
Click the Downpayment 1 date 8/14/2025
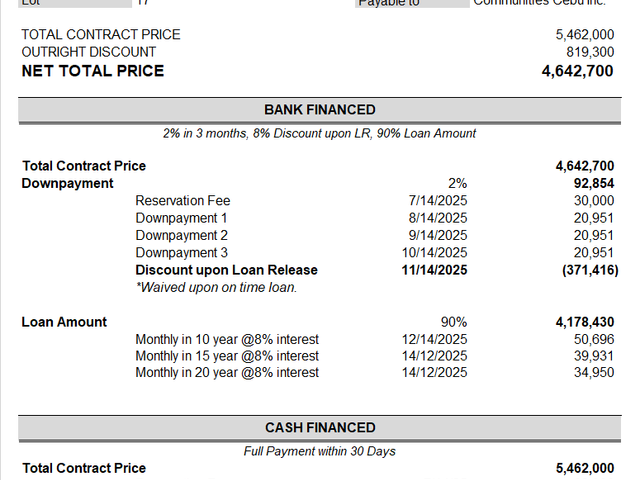[x=438, y=218]
